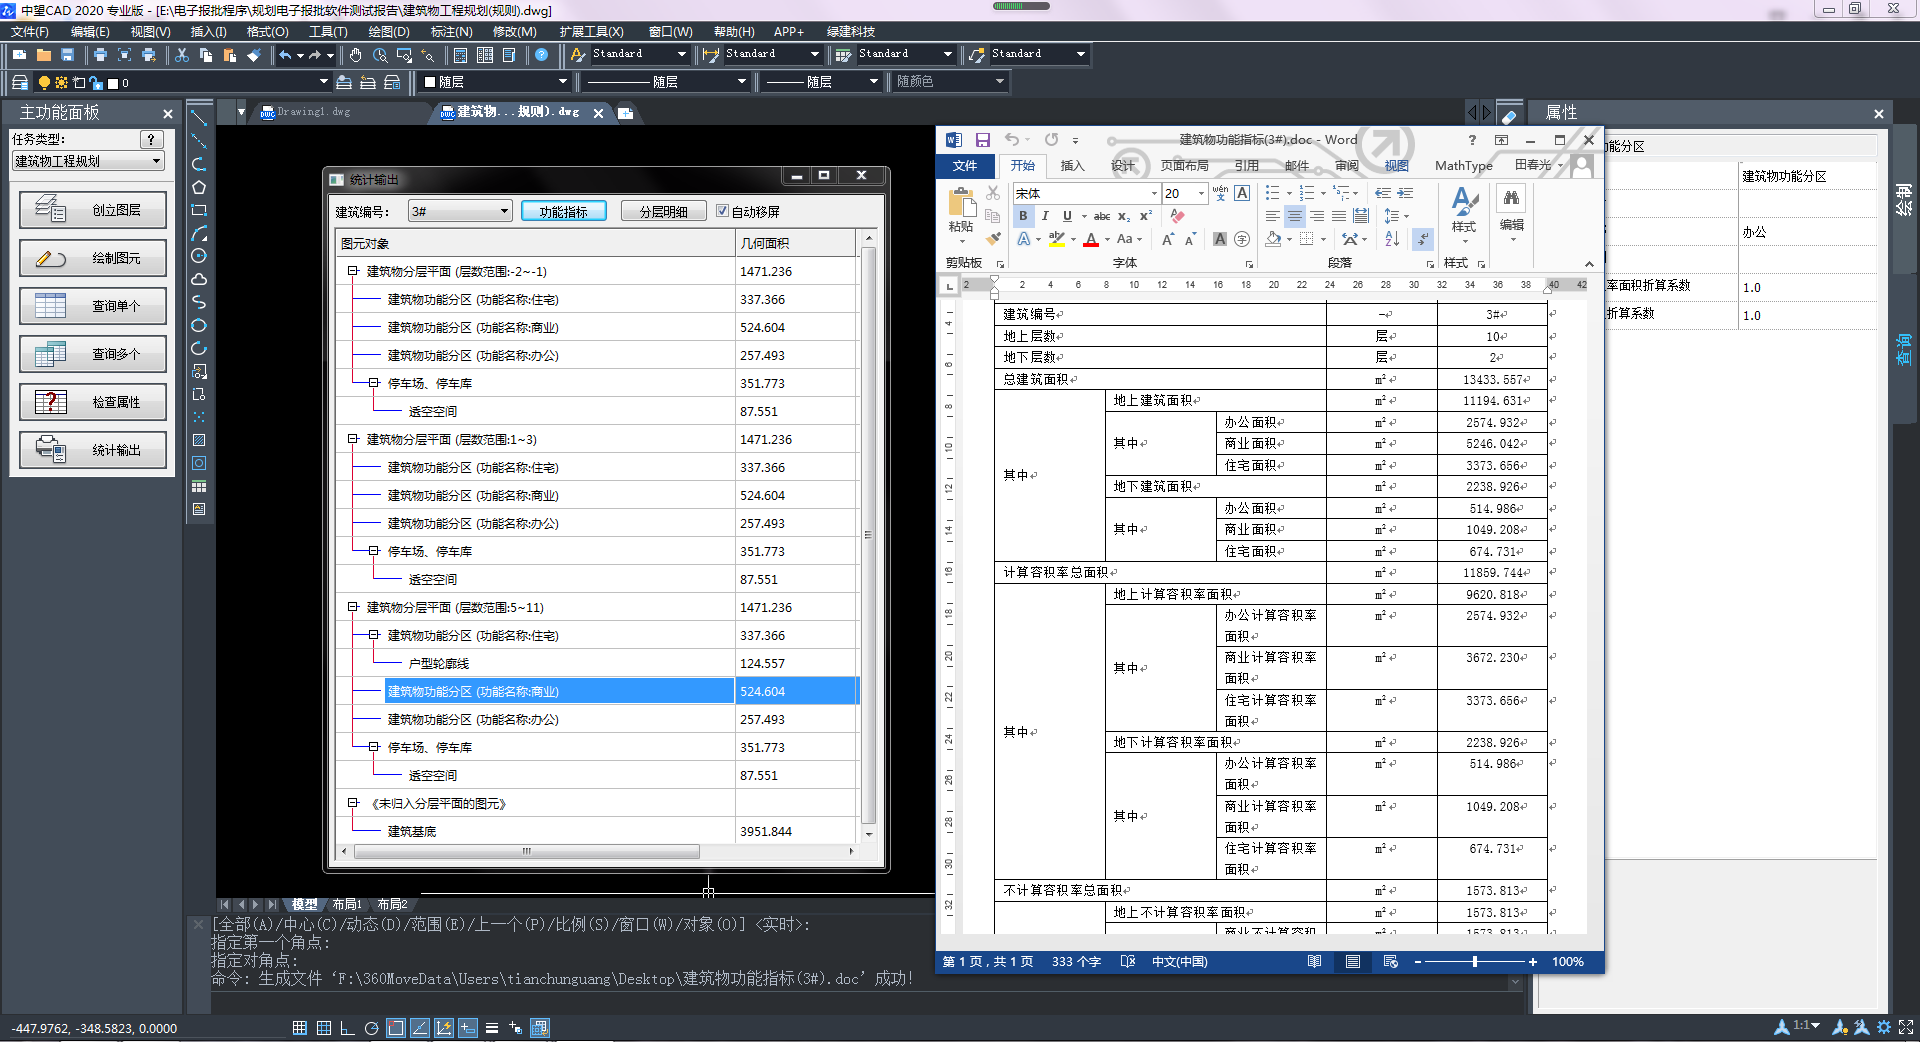This screenshot has width=1920, height=1042.
Task: Click the 检查属性 button in panel
Action: [93, 402]
